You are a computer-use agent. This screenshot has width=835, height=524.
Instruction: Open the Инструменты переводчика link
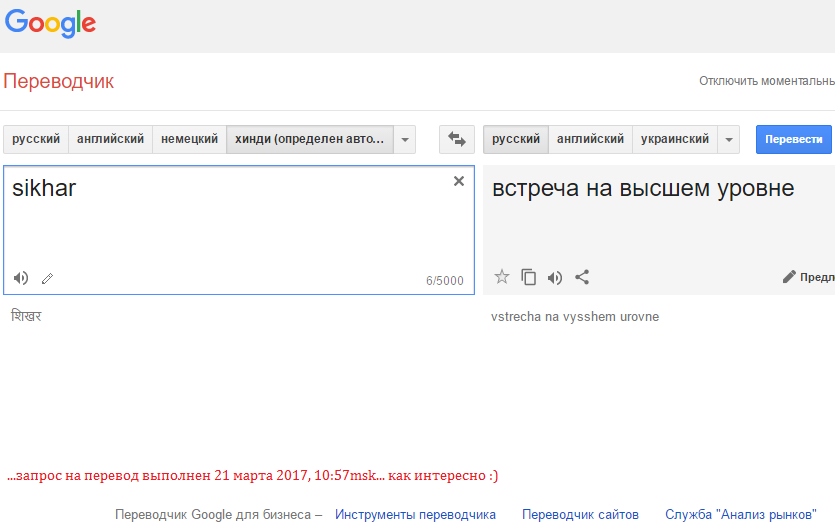415,514
